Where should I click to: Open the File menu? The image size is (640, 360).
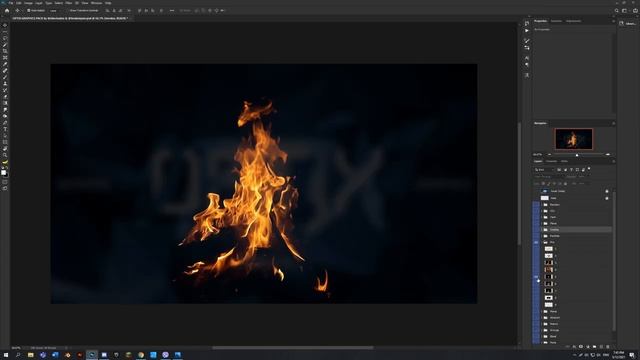[11, 3]
